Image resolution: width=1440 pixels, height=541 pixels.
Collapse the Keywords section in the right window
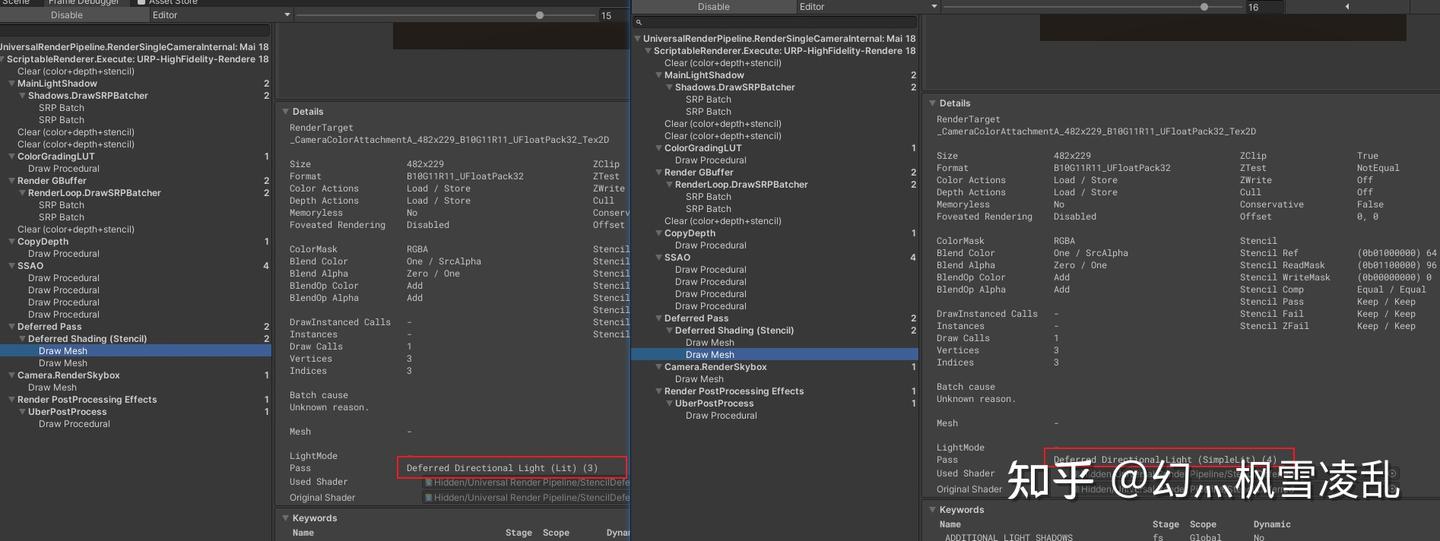(x=932, y=510)
